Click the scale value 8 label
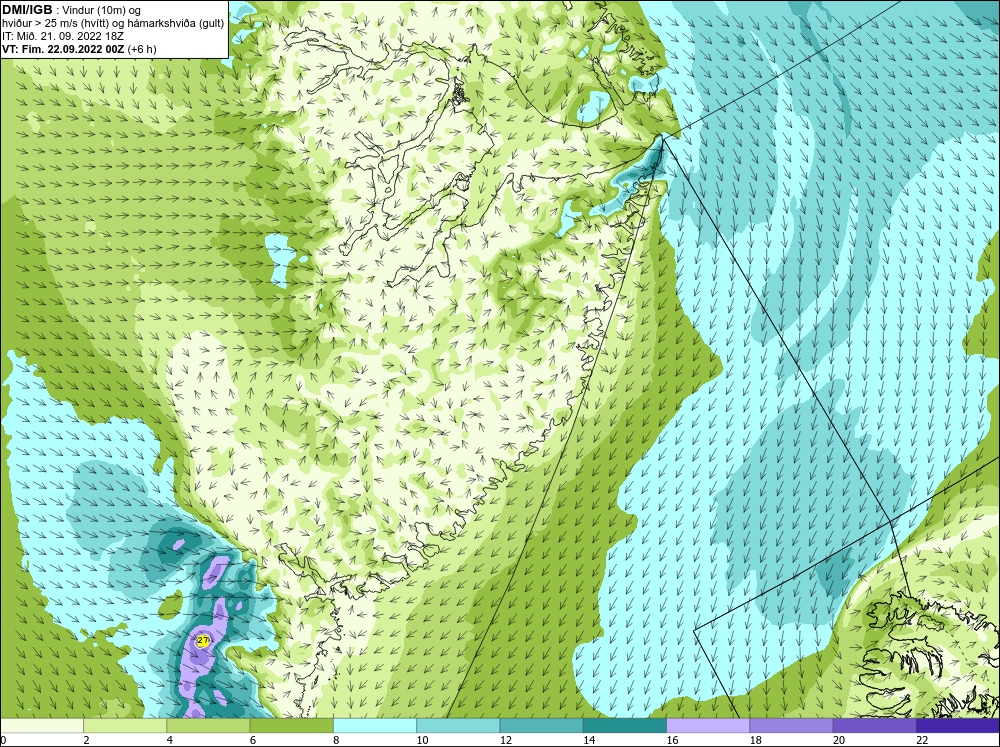This screenshot has height=747, width=1000. pos(336,740)
